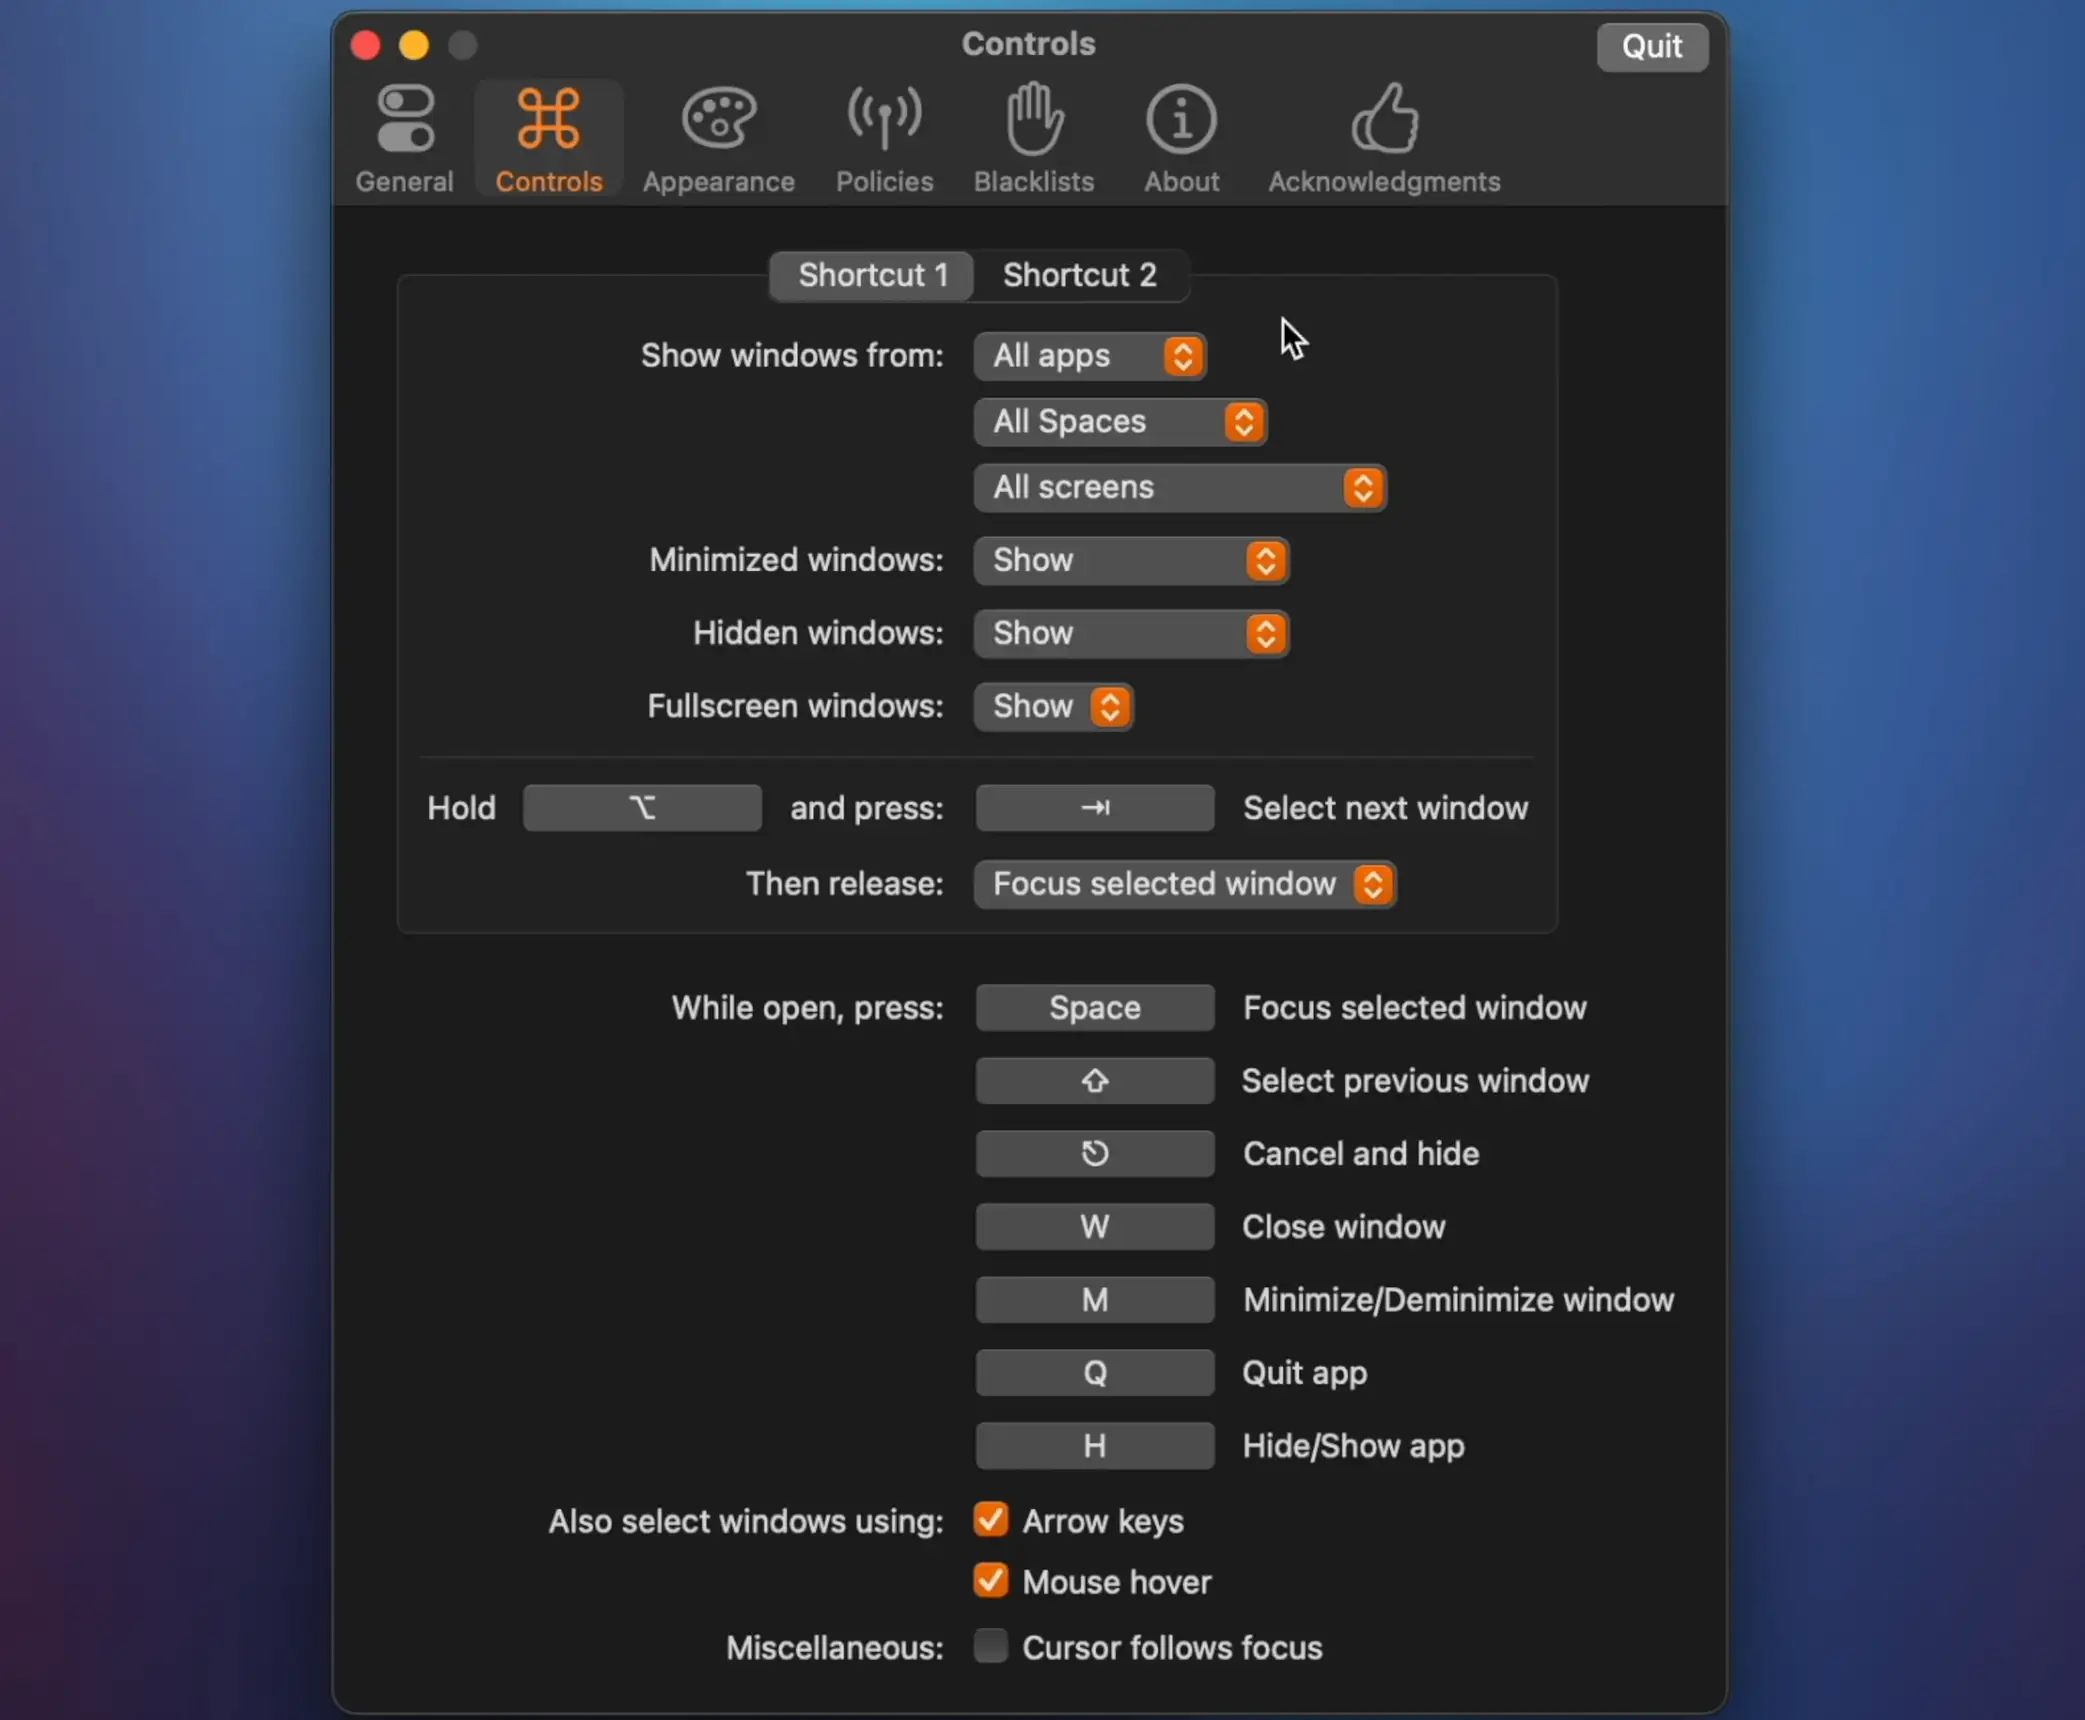
Task: Toggle Arrow keys selection option
Action: 989,1521
